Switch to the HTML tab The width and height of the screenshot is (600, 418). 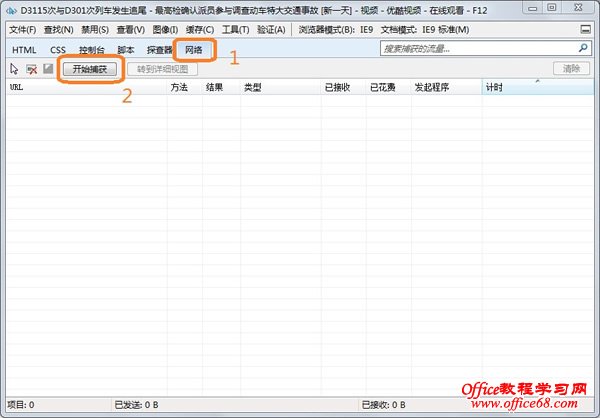pyautogui.click(x=24, y=50)
